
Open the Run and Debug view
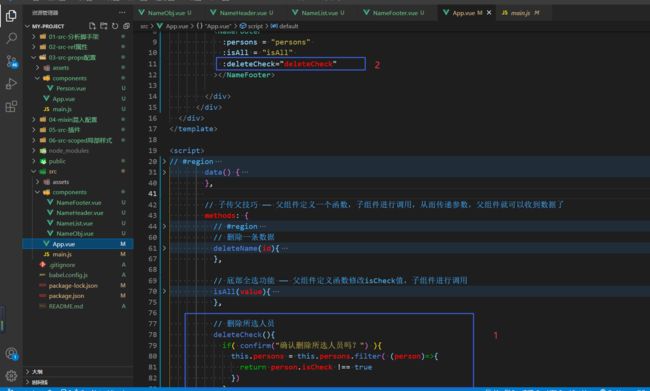(x=11, y=84)
